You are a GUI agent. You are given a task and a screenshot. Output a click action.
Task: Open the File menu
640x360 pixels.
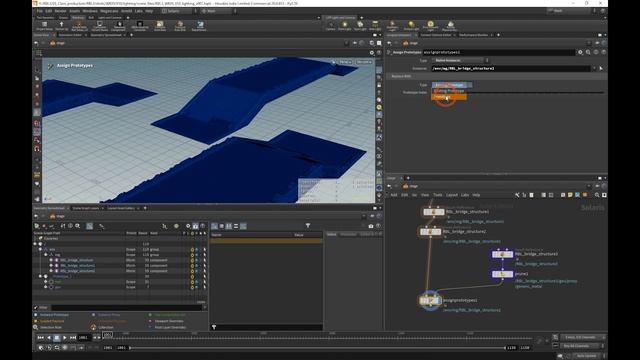pos(40,11)
